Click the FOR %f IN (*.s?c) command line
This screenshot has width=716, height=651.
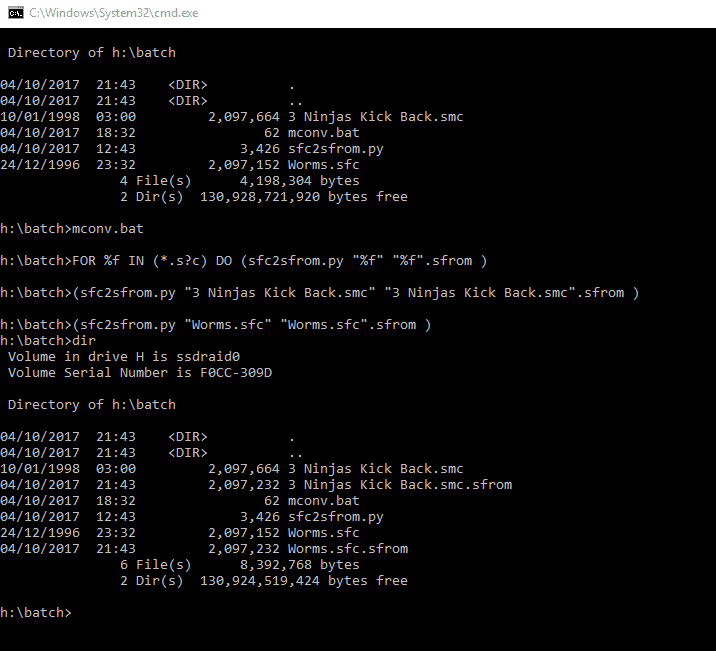point(244,261)
